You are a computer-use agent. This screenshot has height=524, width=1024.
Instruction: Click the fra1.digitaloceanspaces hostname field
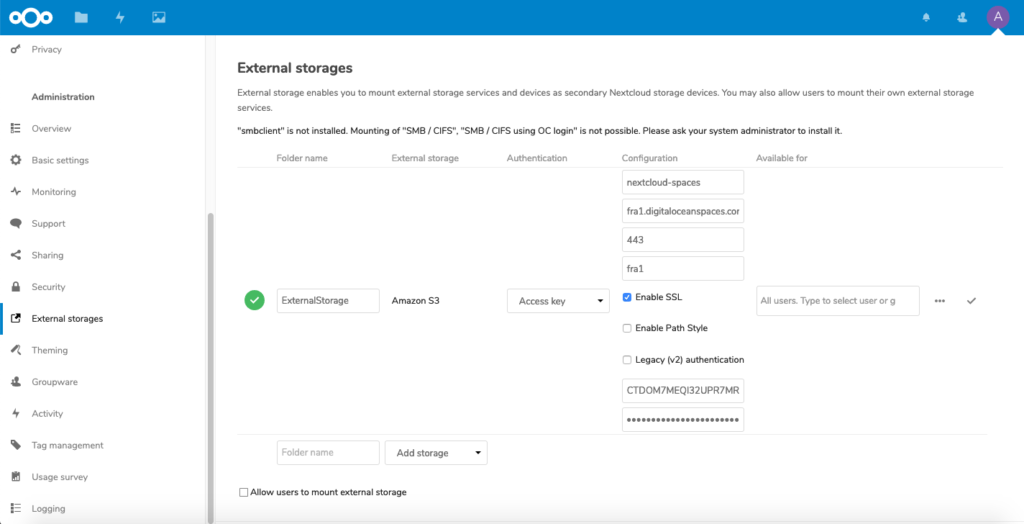click(x=683, y=211)
